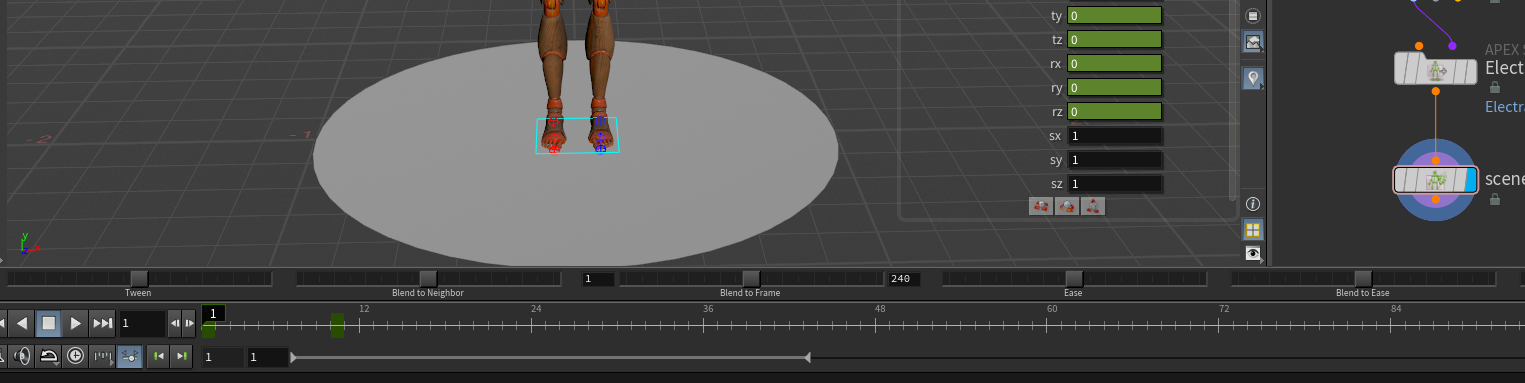1525x383 pixels.
Task: Play the animation in reverse
Action: point(22,323)
